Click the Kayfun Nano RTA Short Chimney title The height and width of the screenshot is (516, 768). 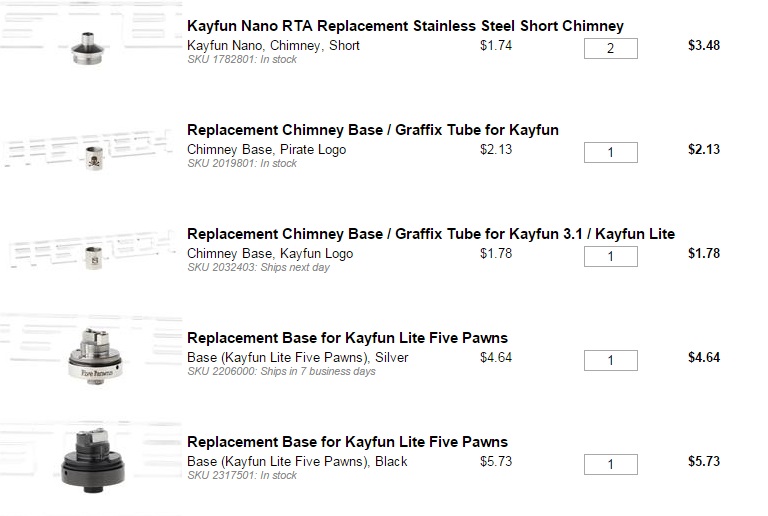pos(405,25)
